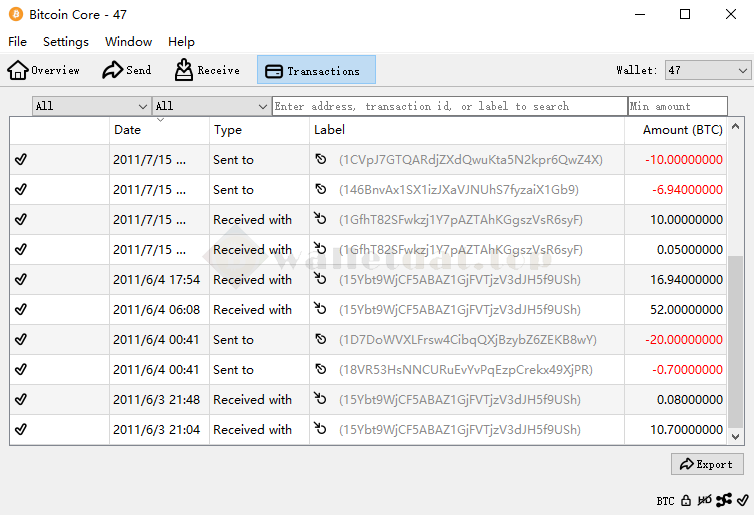754x515 pixels.
Task: Click the HD disabled status icon
Action: pyautogui.click(x=704, y=500)
